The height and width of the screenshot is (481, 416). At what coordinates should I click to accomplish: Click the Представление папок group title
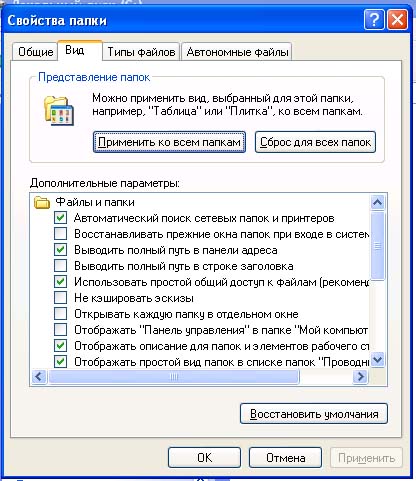tap(94, 77)
